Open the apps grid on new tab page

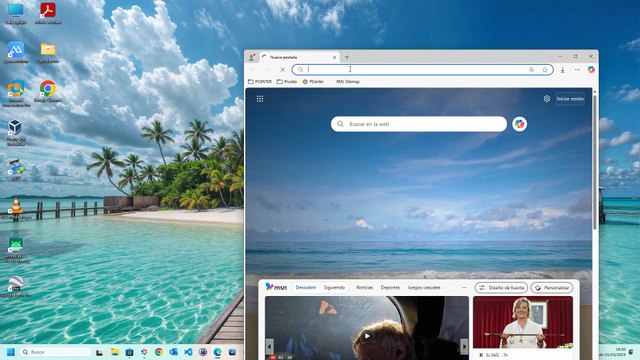tap(260, 99)
